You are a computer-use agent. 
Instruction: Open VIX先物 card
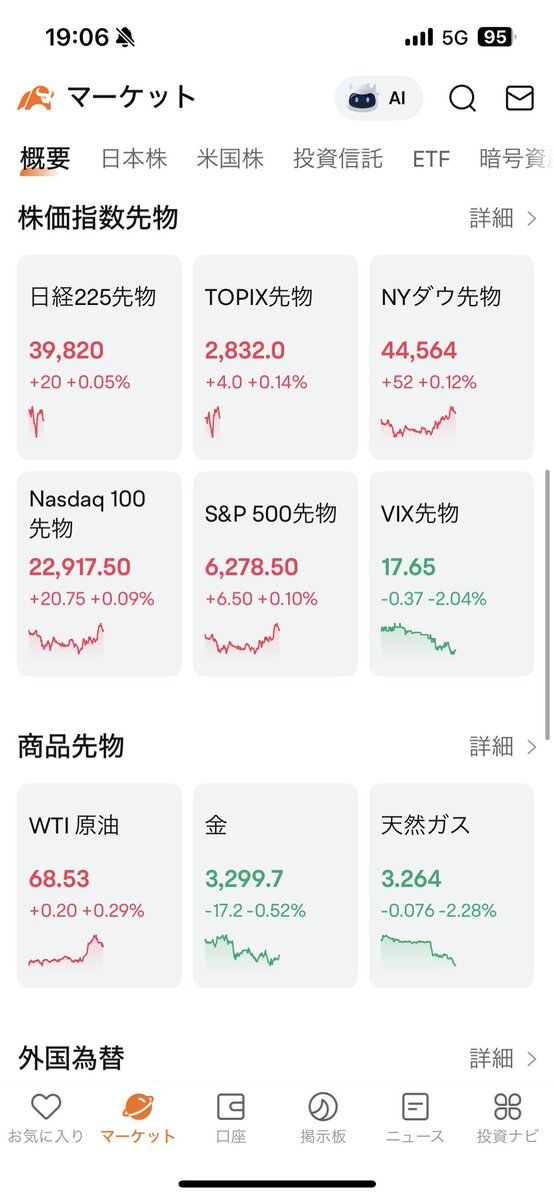click(451, 574)
